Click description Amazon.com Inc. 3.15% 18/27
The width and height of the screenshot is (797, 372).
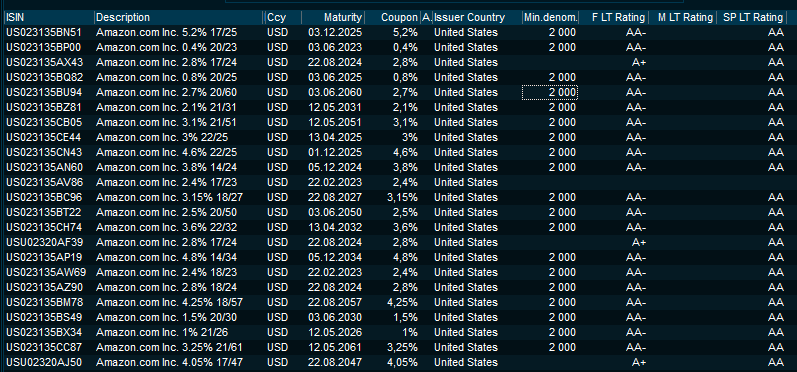click(x=169, y=197)
